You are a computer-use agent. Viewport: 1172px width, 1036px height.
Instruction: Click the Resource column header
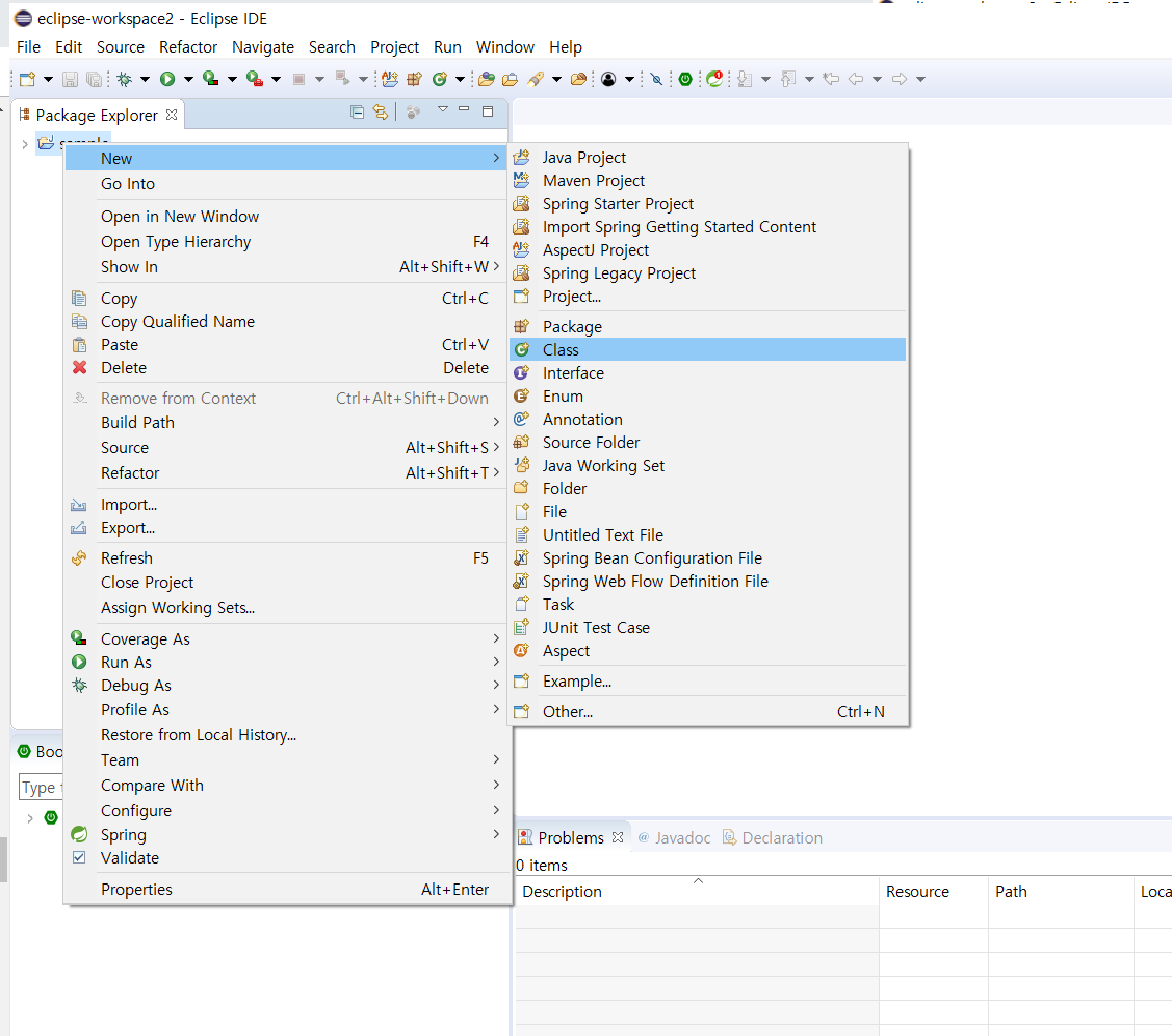[933, 892]
